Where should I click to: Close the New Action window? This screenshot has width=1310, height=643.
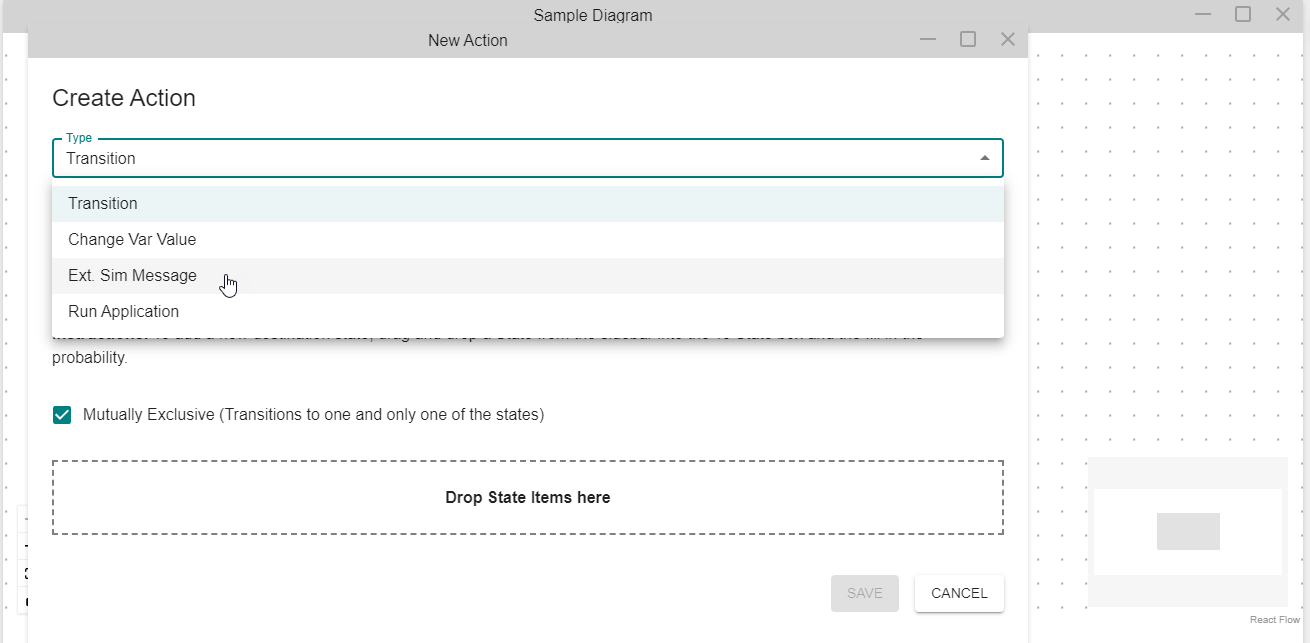pos(1008,40)
